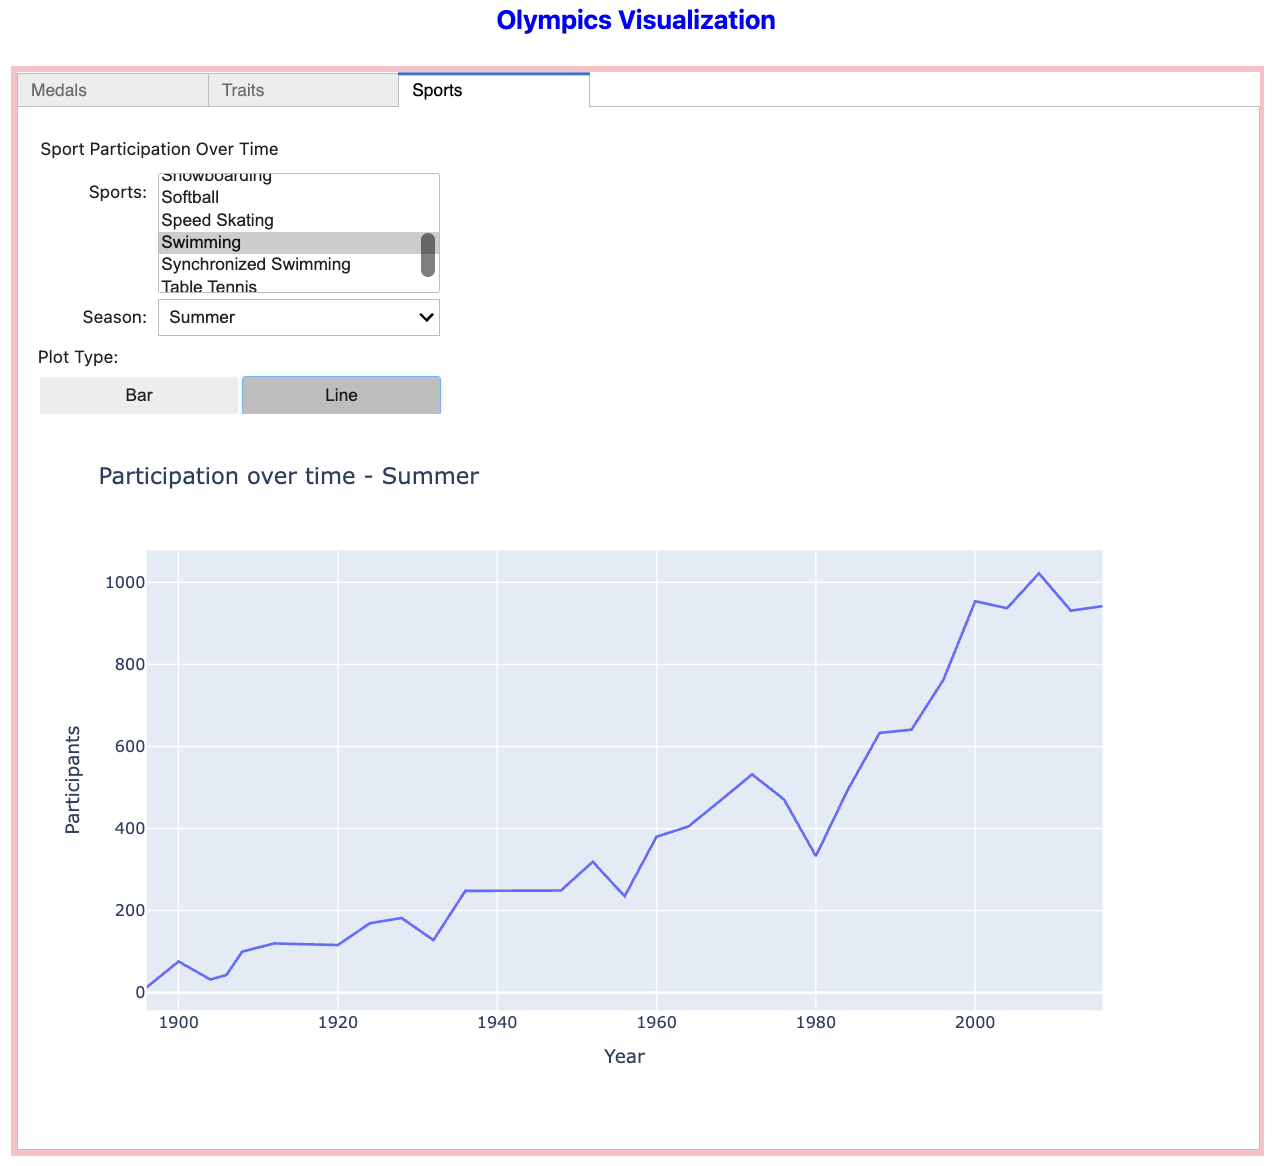Click the highlighted Swimming list entry
Screen dimensions: 1276x1166
click(201, 242)
